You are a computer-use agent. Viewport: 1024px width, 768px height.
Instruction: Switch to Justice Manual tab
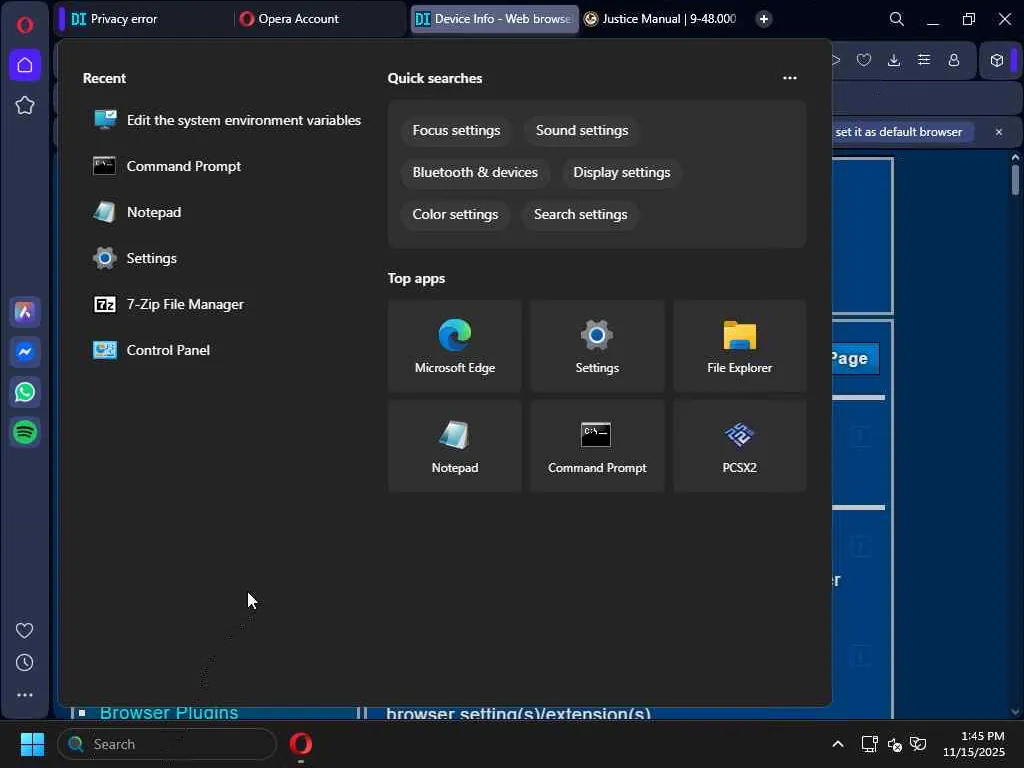[662, 19]
